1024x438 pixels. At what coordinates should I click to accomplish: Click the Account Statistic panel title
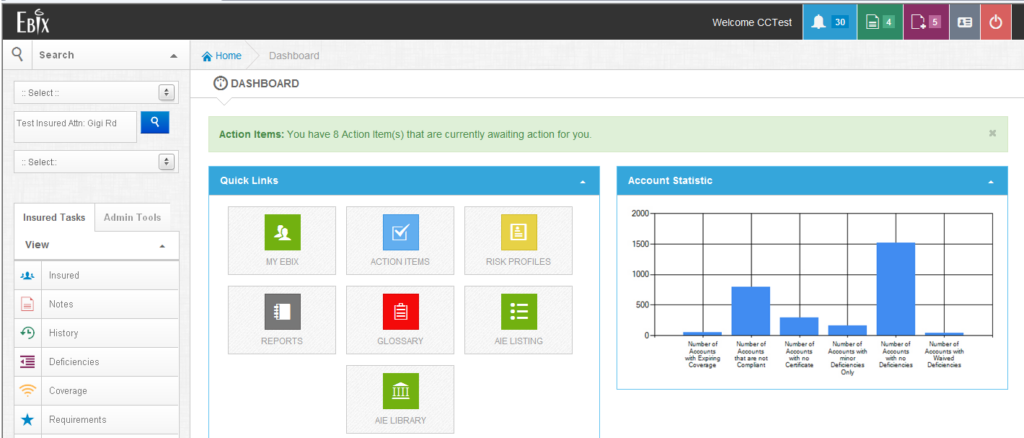pyautogui.click(x=670, y=180)
